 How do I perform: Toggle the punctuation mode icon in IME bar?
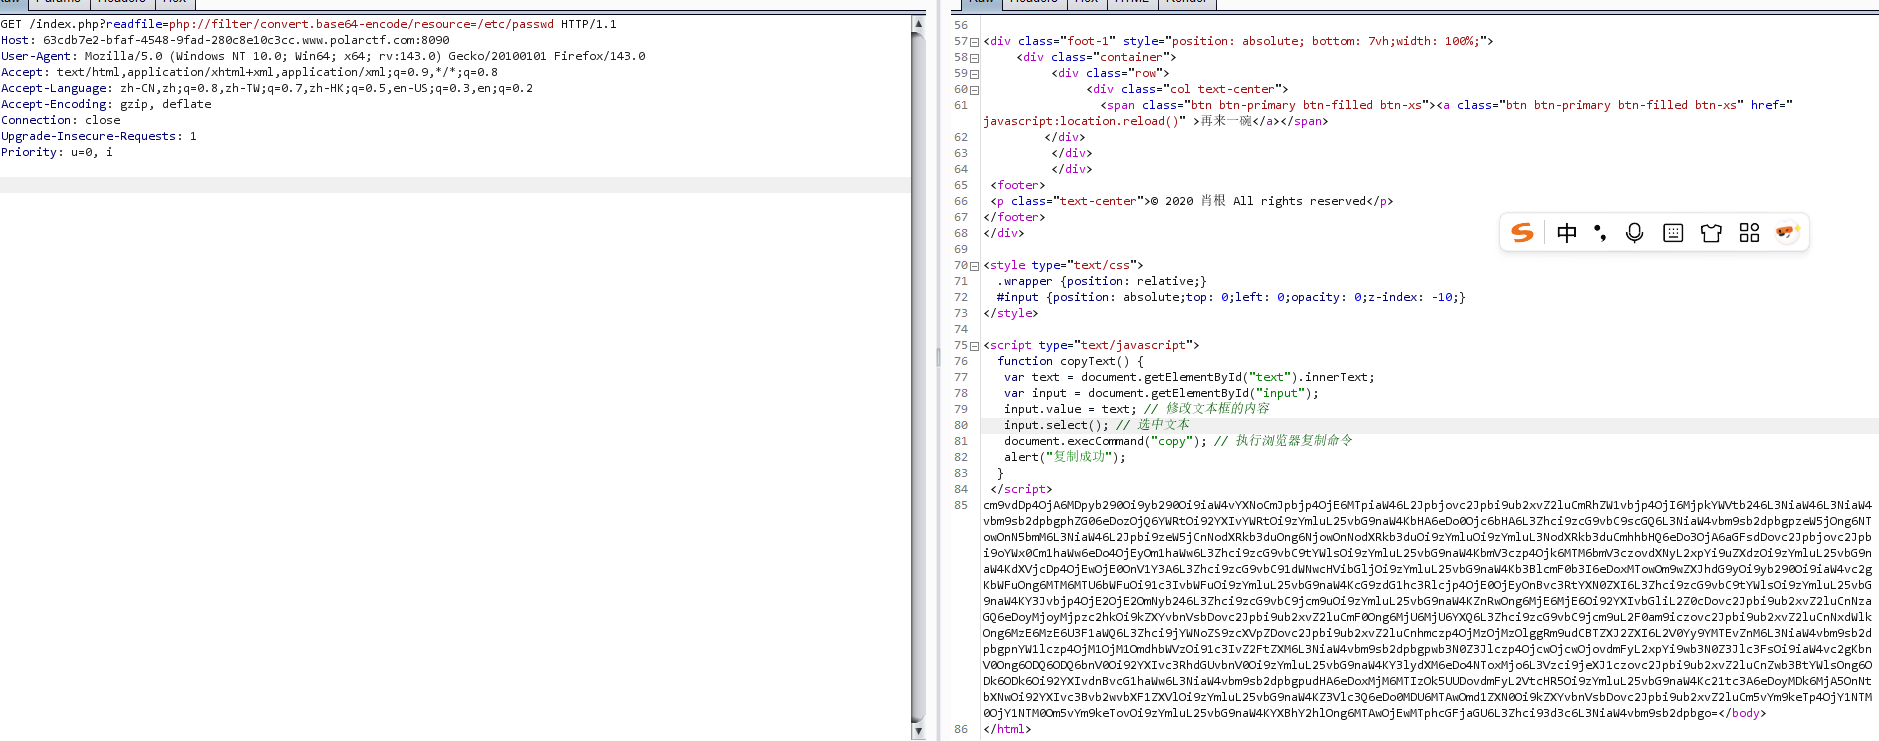[x=1600, y=233]
